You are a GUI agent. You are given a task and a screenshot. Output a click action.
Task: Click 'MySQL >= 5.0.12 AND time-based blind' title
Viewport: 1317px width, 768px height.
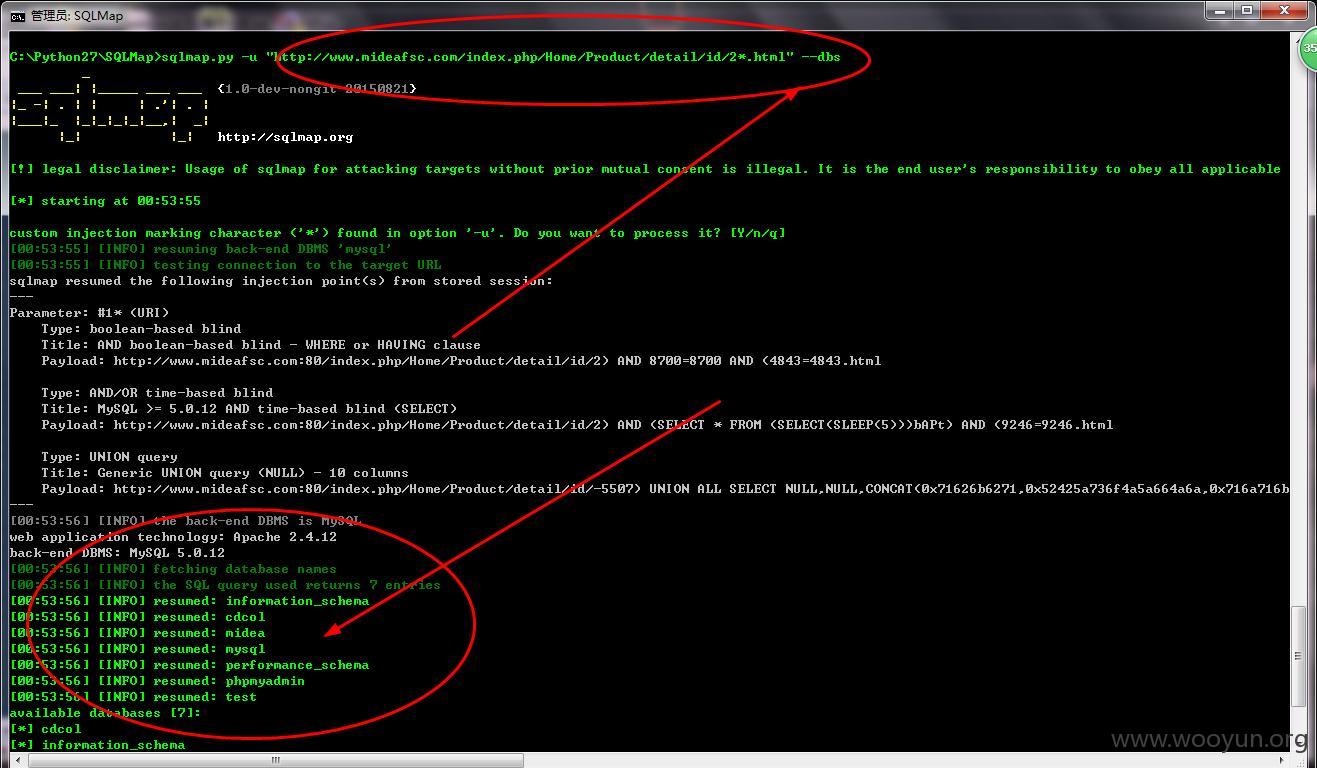[x=249, y=409]
